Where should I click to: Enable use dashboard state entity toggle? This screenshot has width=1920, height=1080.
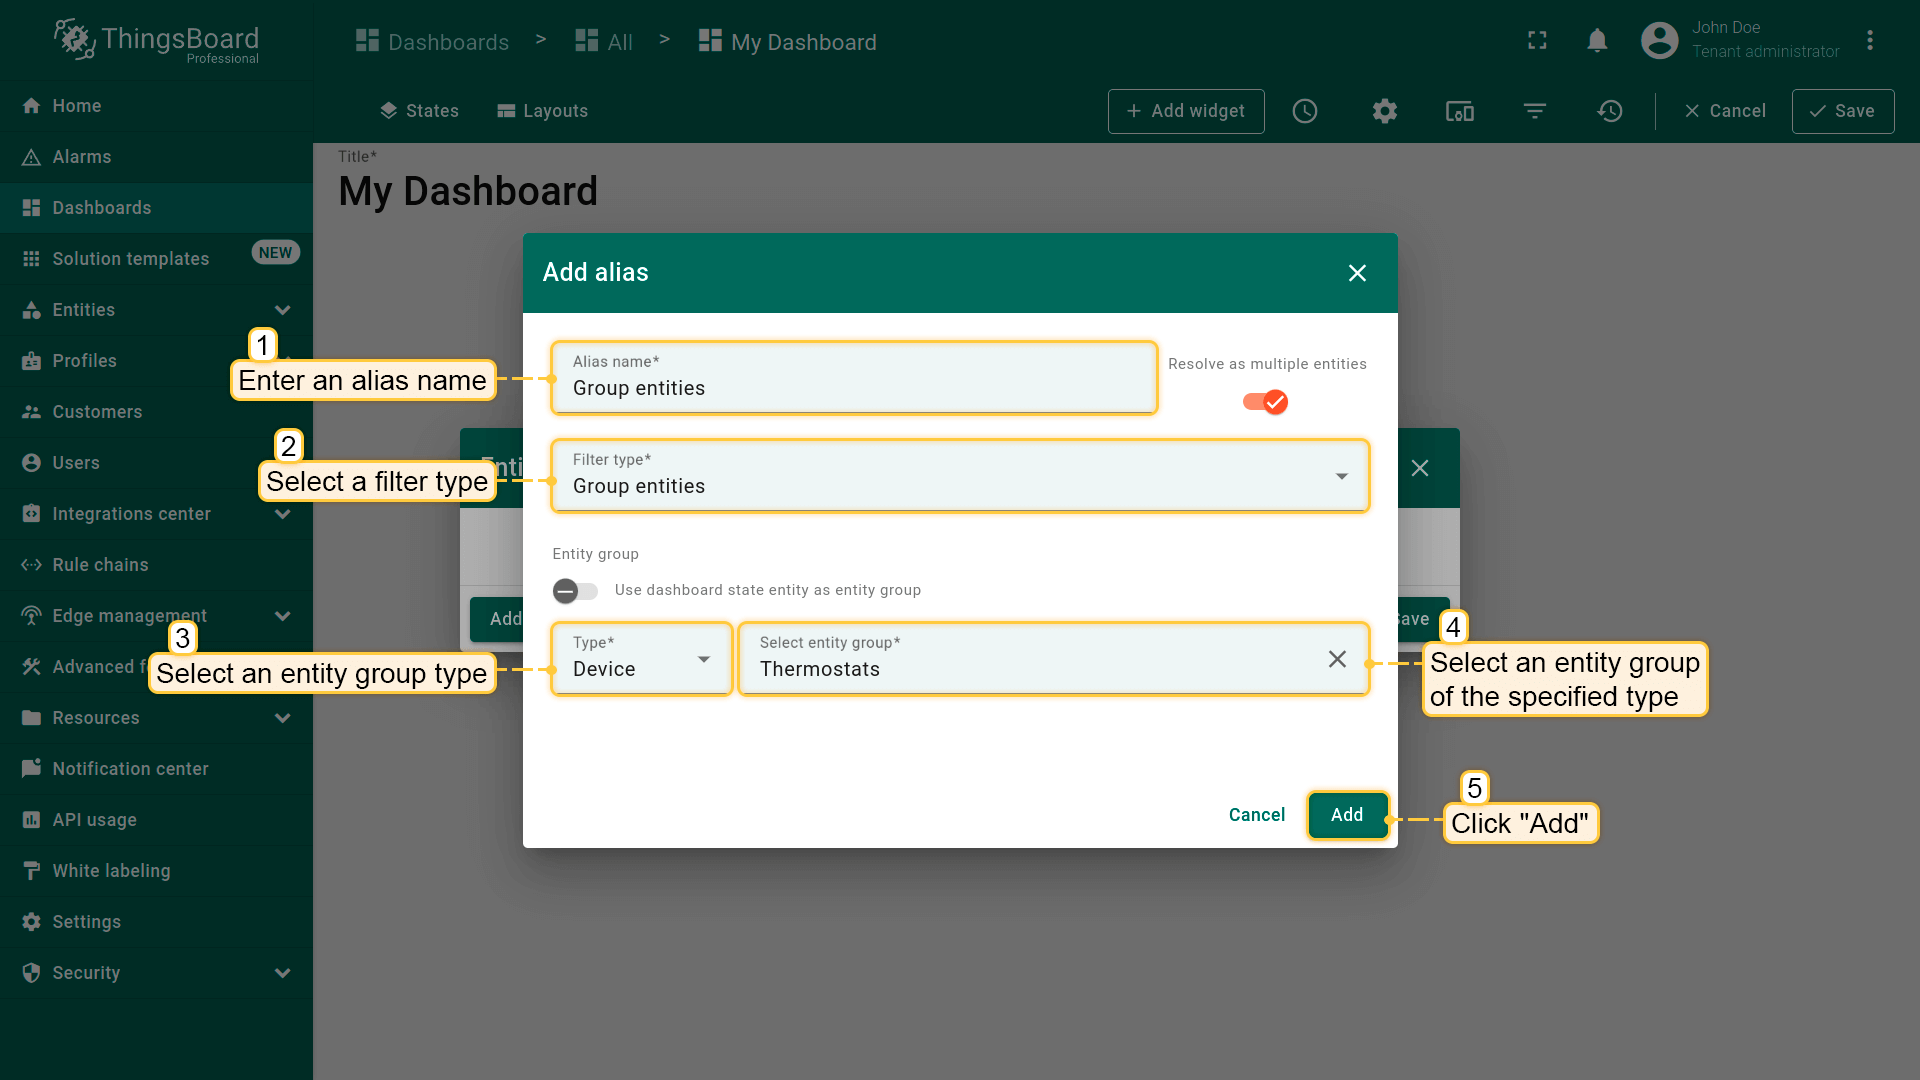[575, 591]
